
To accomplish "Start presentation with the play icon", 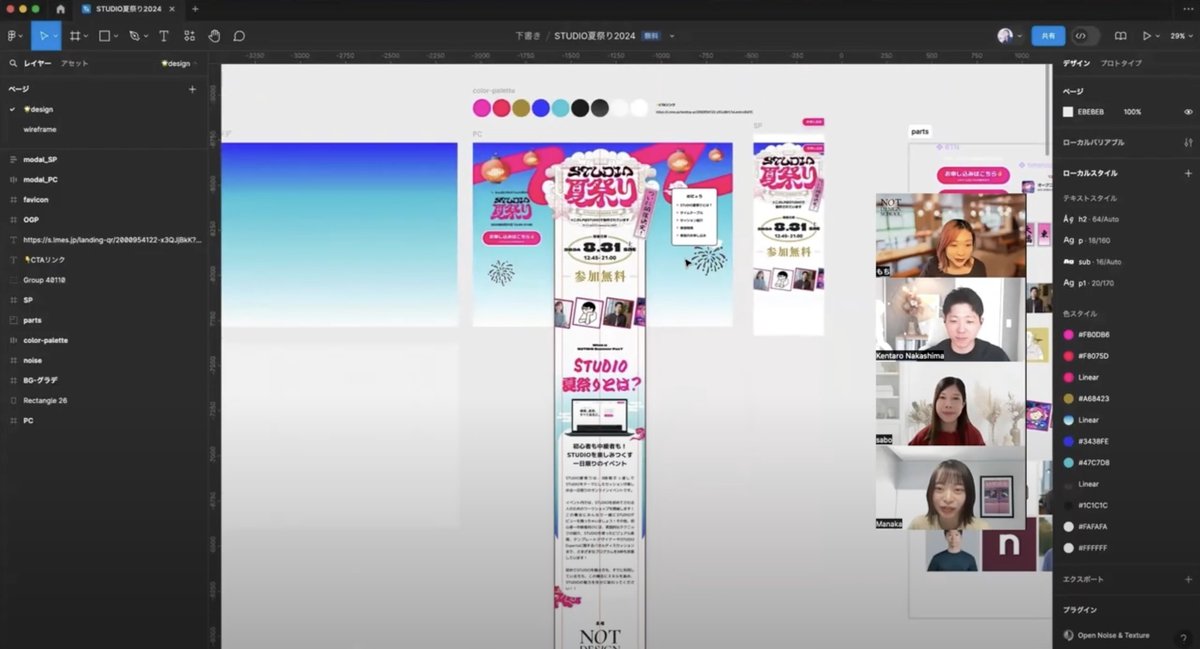I will click(x=1147, y=36).
